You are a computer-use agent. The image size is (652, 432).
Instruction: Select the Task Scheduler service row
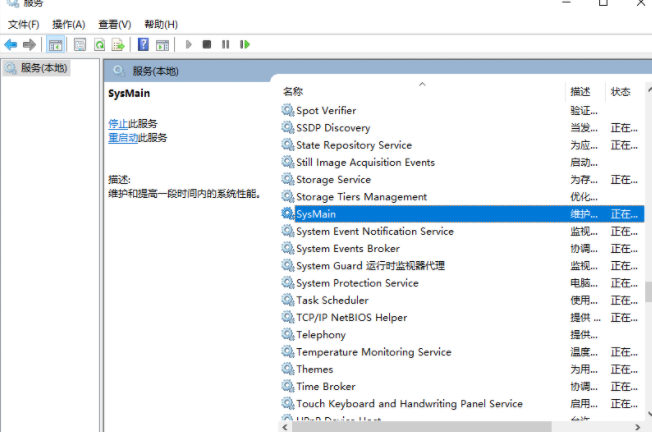tap(332, 300)
